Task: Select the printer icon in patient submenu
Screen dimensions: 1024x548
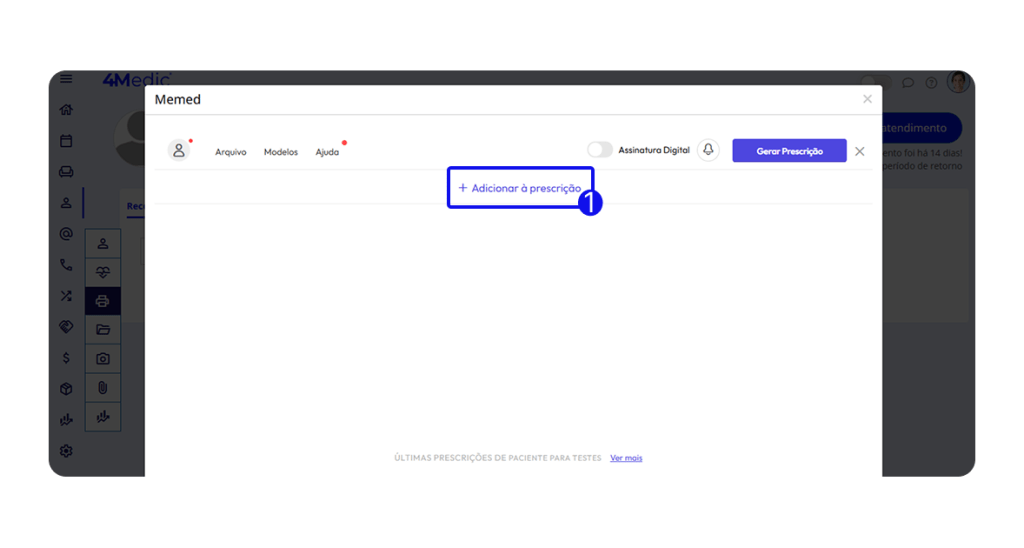Action: tap(102, 301)
